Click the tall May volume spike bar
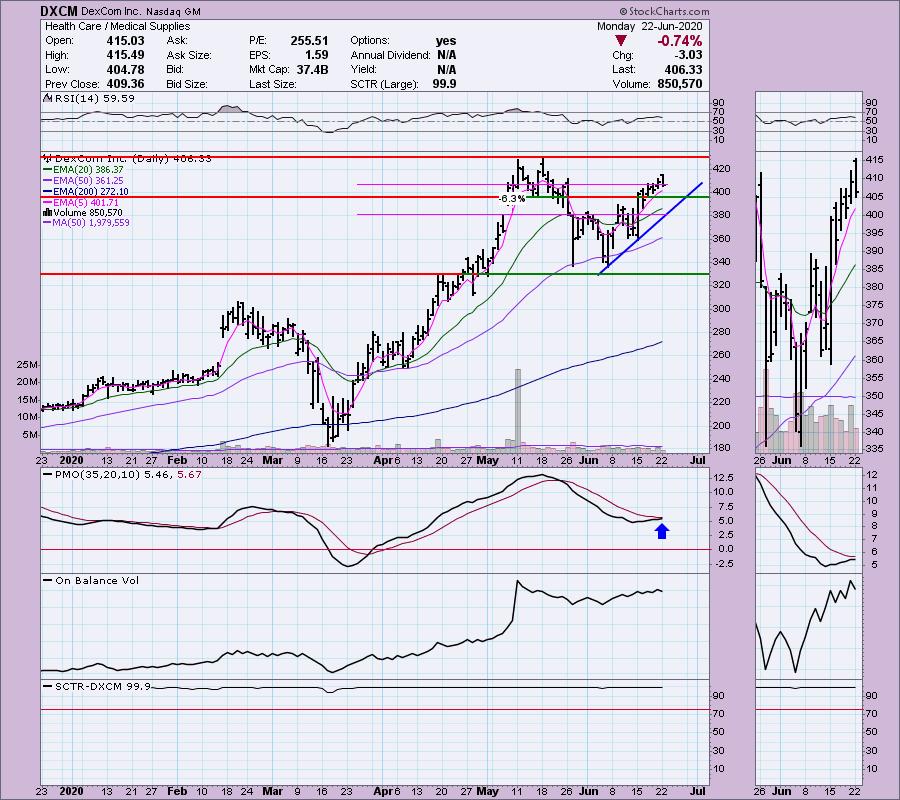900x800 pixels. click(518, 409)
